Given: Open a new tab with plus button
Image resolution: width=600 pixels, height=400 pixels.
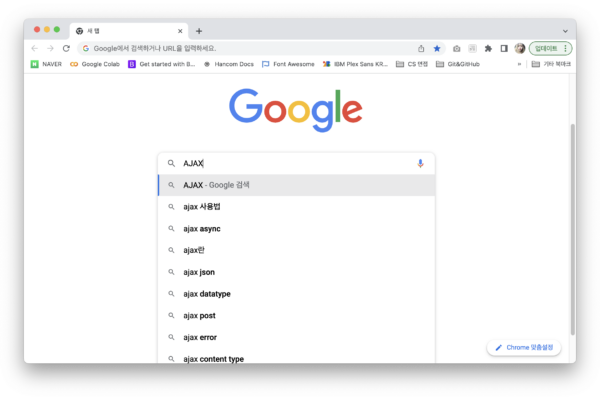Looking at the screenshot, I should point(199,31).
